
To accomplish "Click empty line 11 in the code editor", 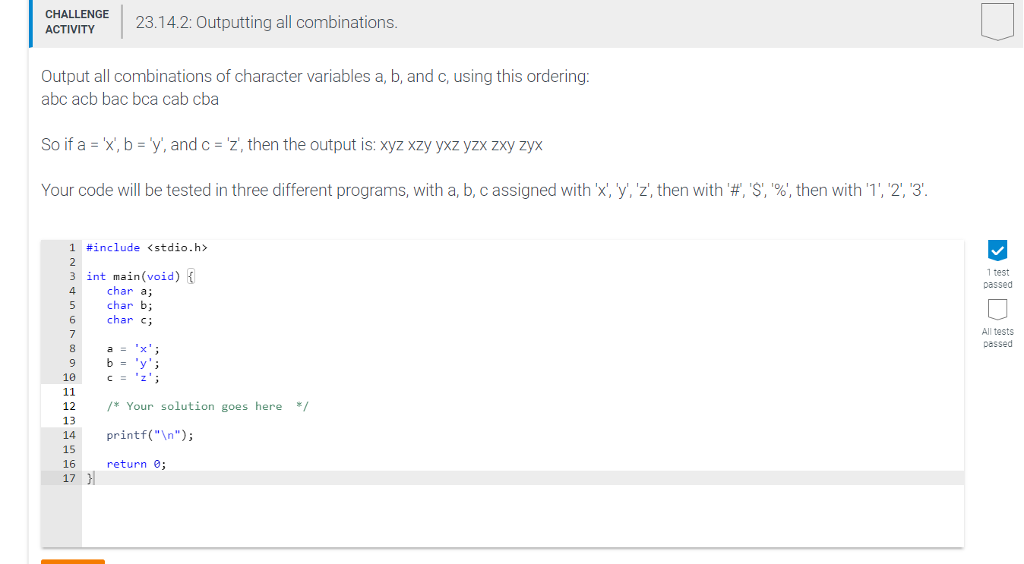I will (x=522, y=392).
